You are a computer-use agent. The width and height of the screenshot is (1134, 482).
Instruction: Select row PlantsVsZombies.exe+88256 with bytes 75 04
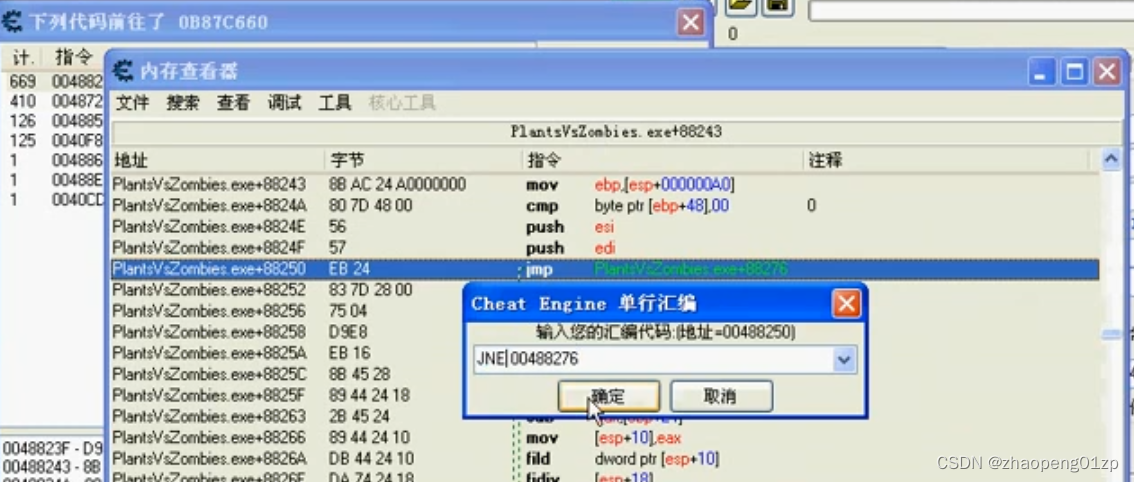[286, 311]
